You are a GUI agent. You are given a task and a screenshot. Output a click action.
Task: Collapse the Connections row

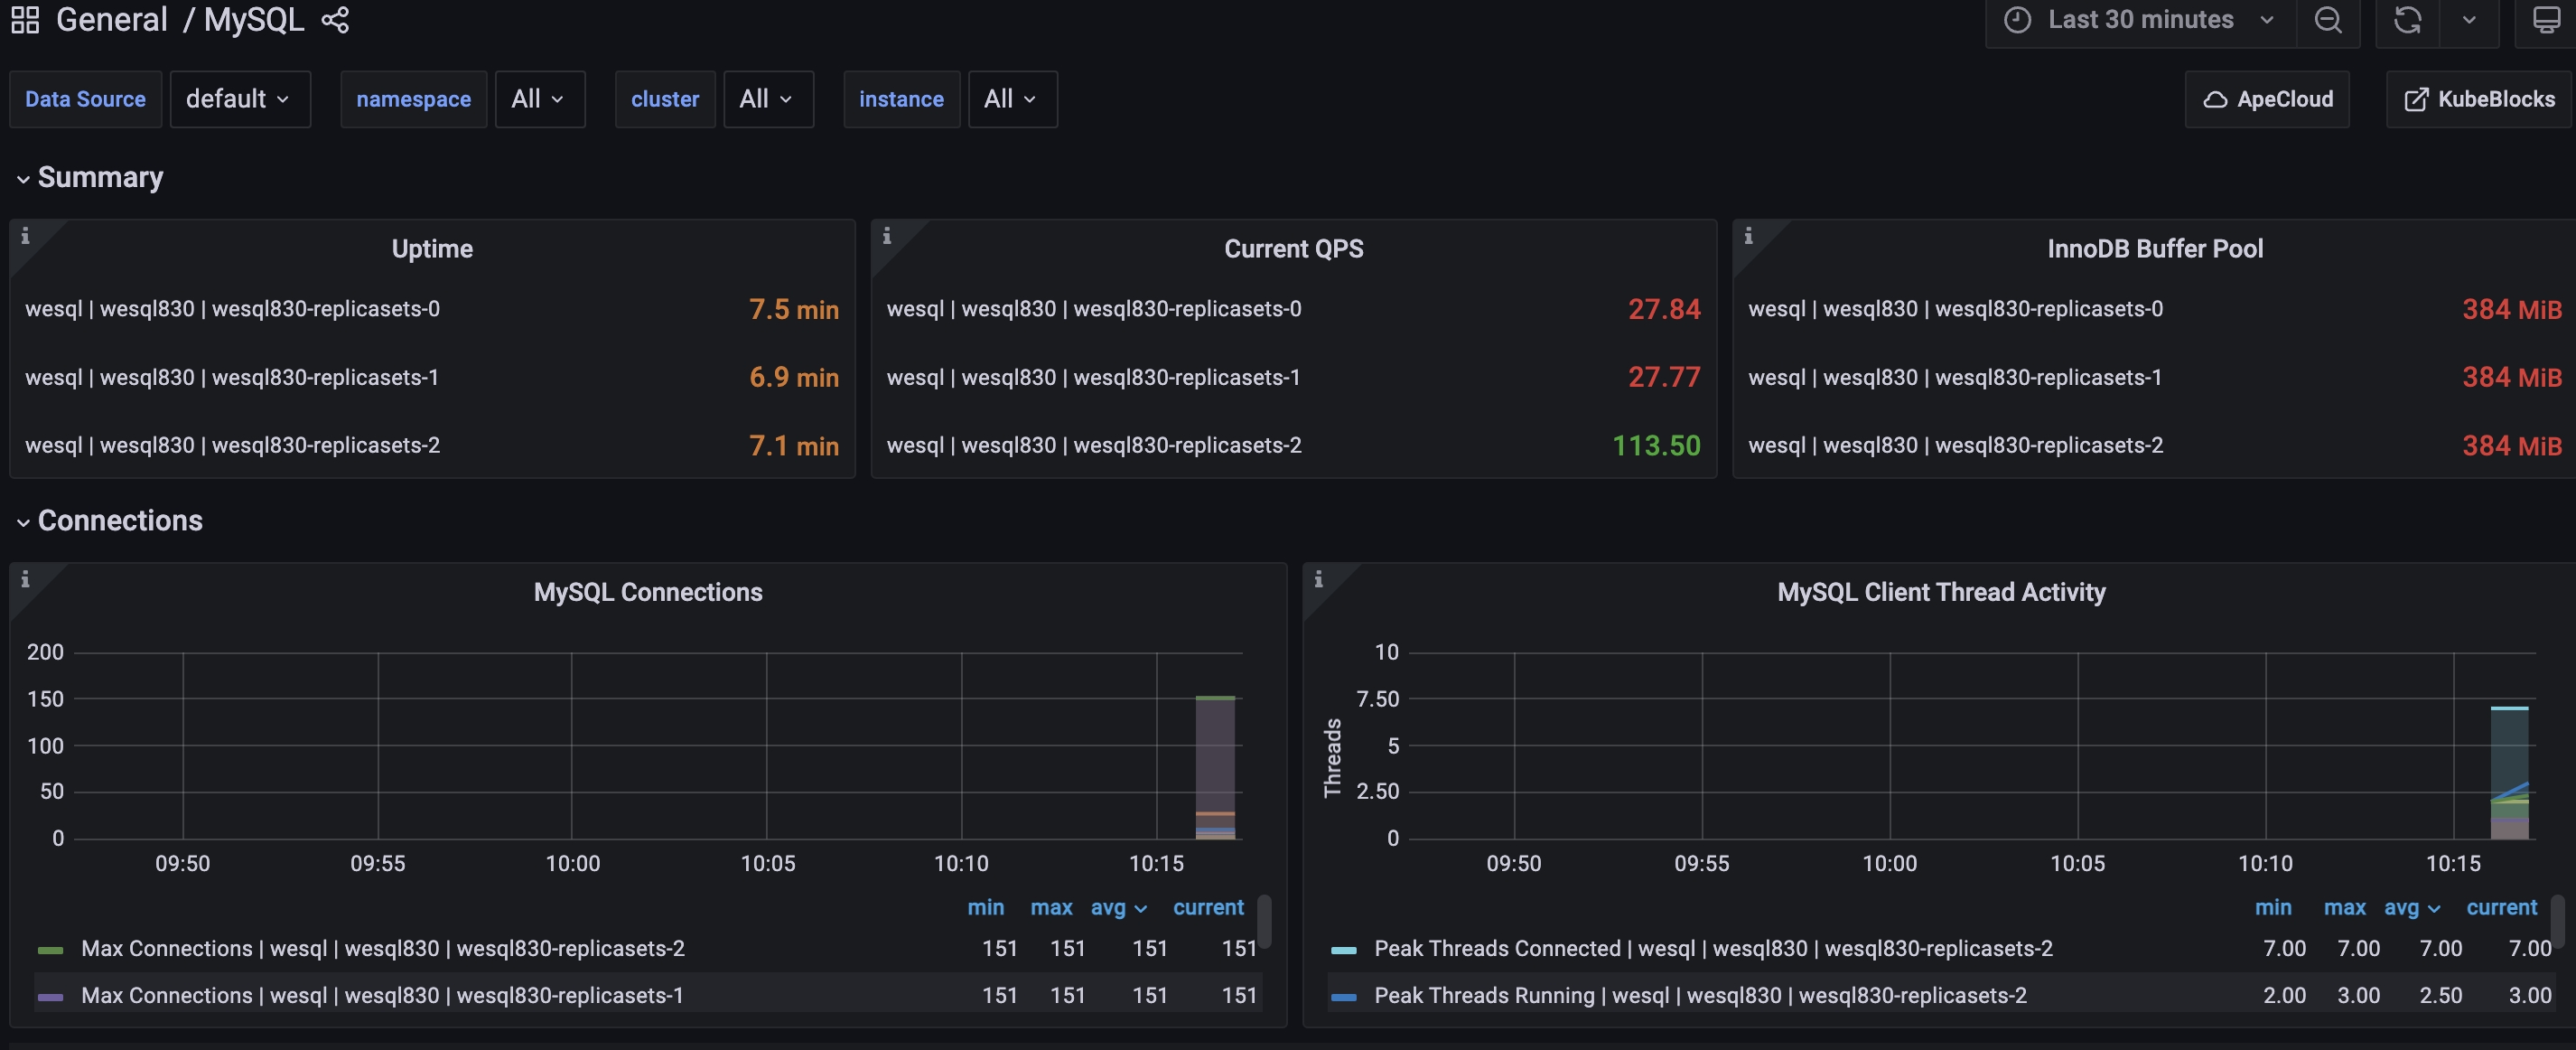coord(110,520)
